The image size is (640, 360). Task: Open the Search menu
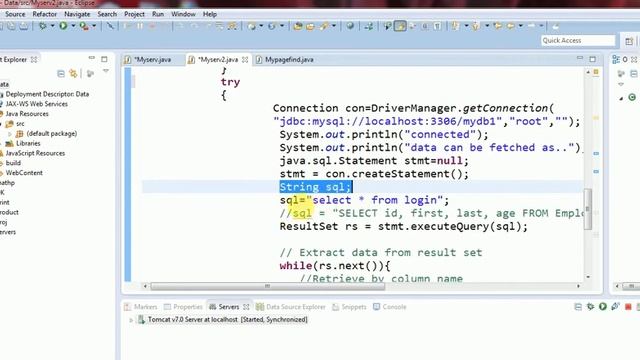pyautogui.click(x=107, y=14)
